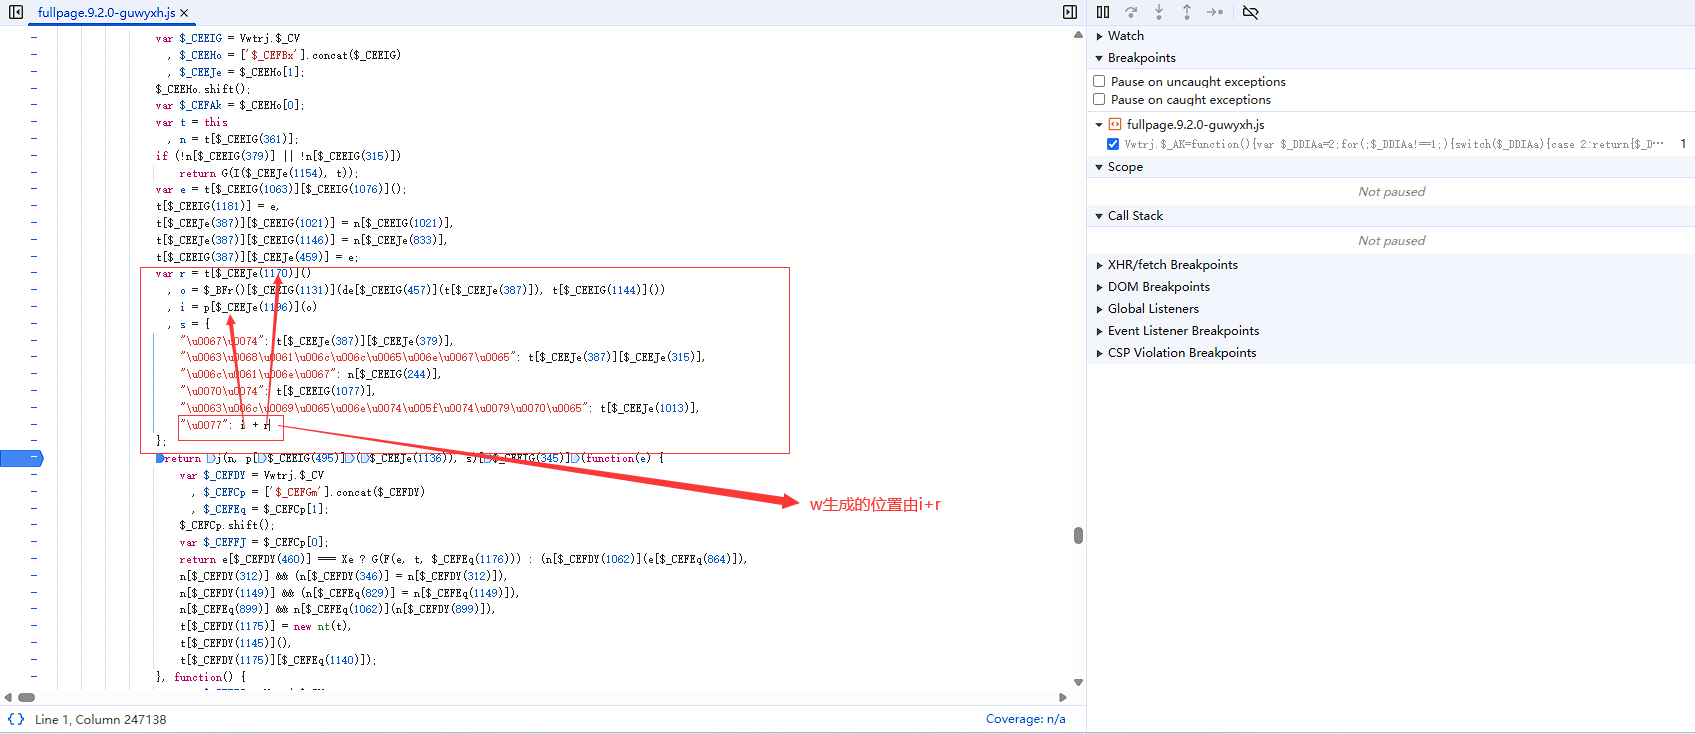Click the horizontal scrollbar thumb of the code editor
The height and width of the screenshot is (734, 1695).
point(27,697)
